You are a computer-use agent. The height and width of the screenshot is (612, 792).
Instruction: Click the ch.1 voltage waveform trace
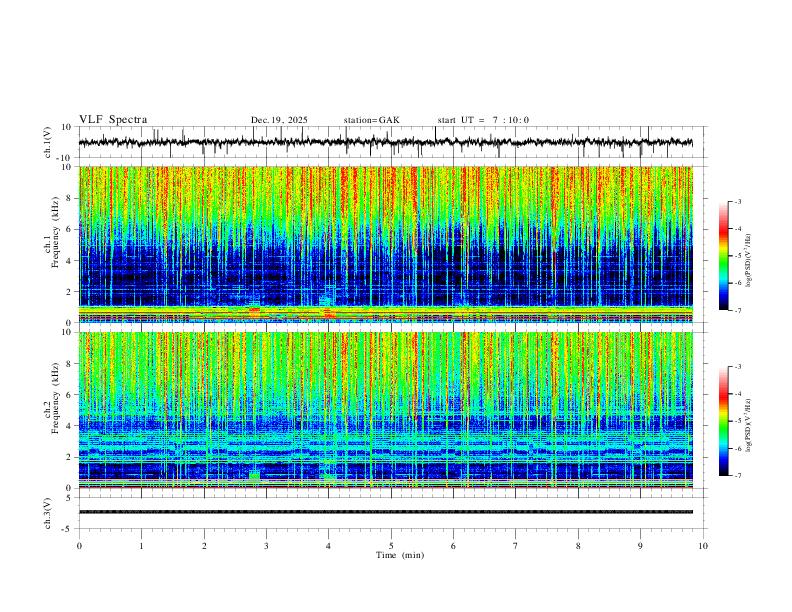(x=385, y=142)
